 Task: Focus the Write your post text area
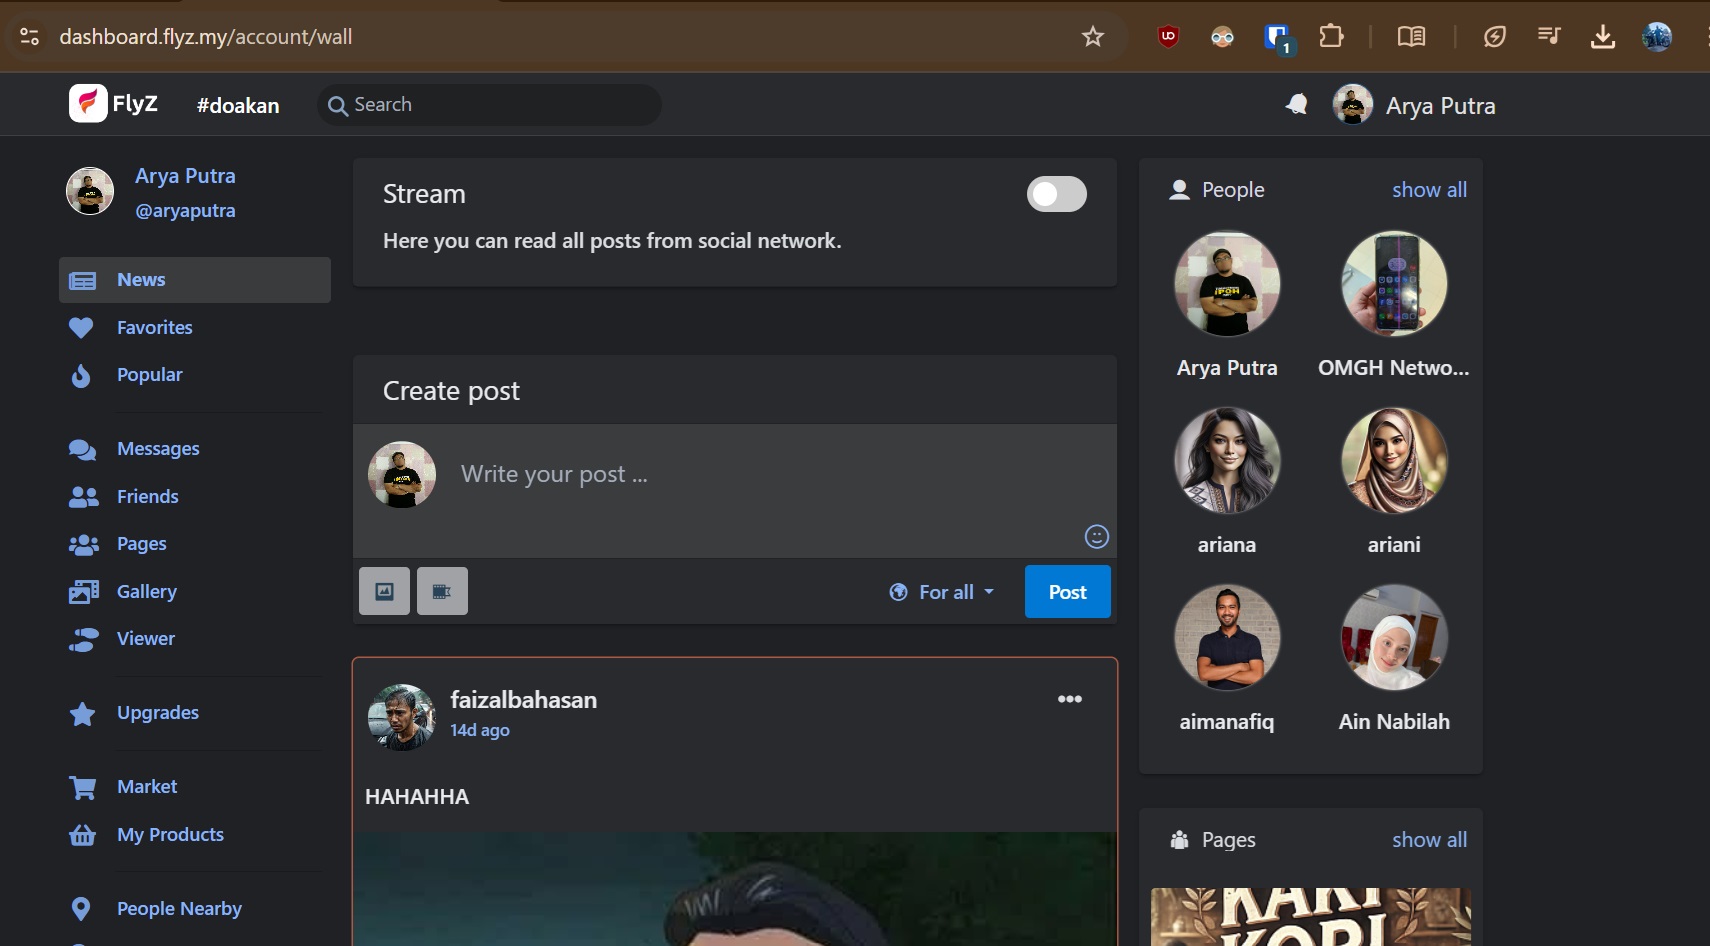pos(735,490)
